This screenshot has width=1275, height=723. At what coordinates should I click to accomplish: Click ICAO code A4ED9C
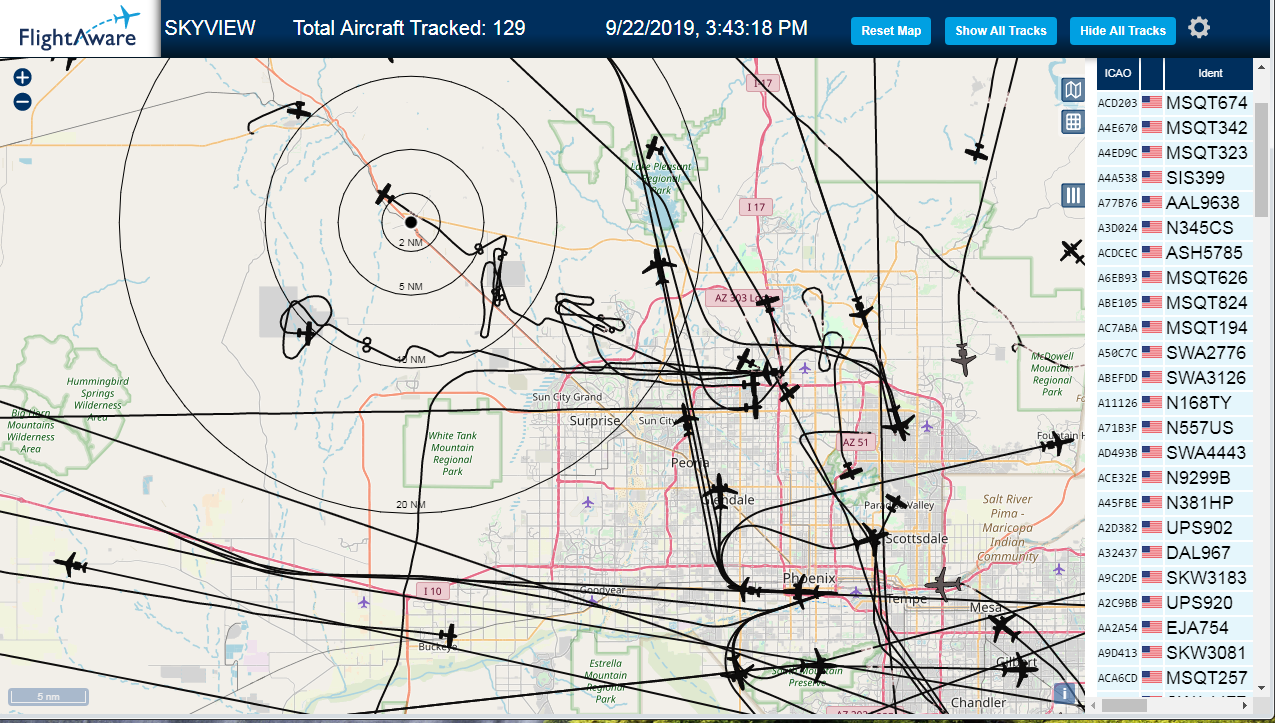[x=1118, y=153]
